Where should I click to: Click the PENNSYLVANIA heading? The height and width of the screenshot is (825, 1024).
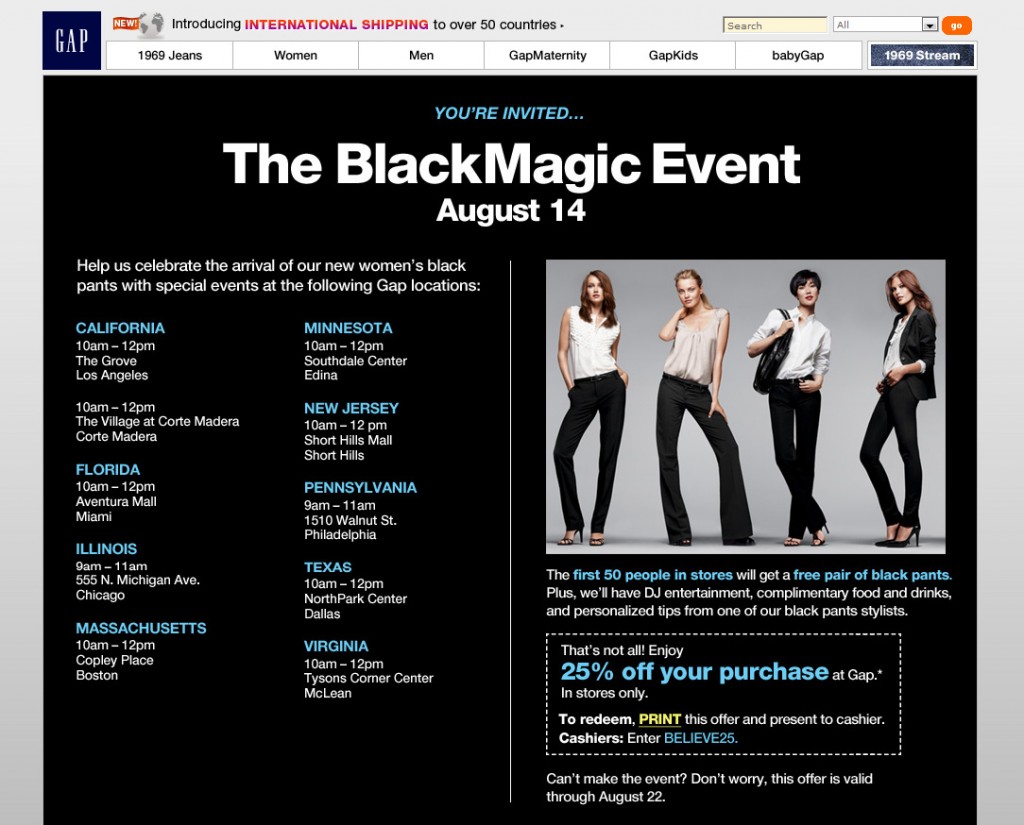[x=360, y=488]
